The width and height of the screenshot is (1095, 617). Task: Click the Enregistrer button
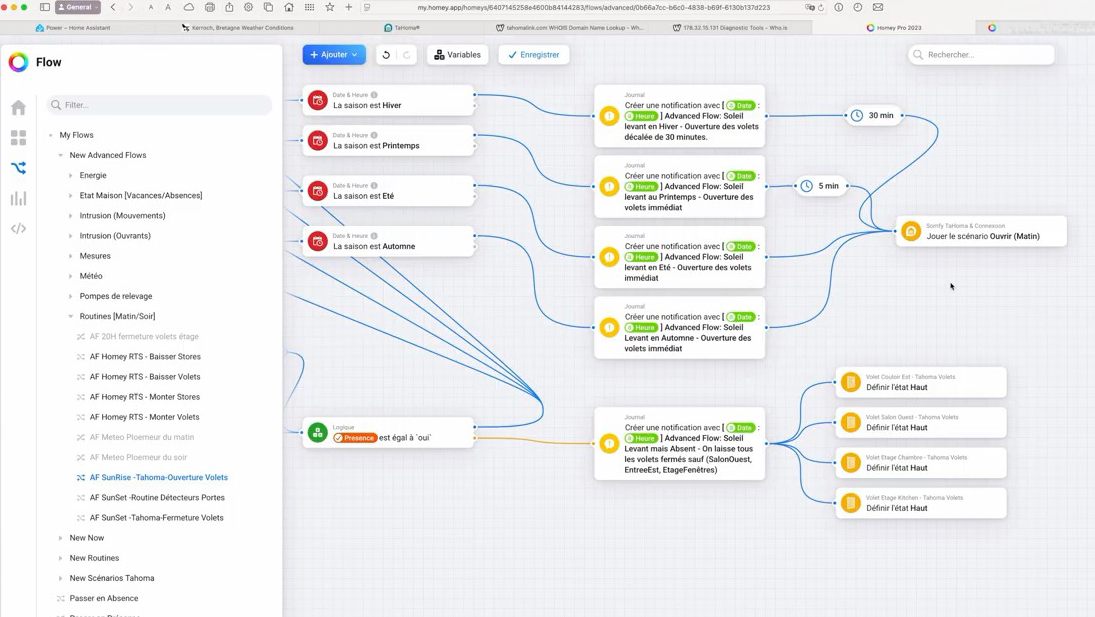pos(534,54)
